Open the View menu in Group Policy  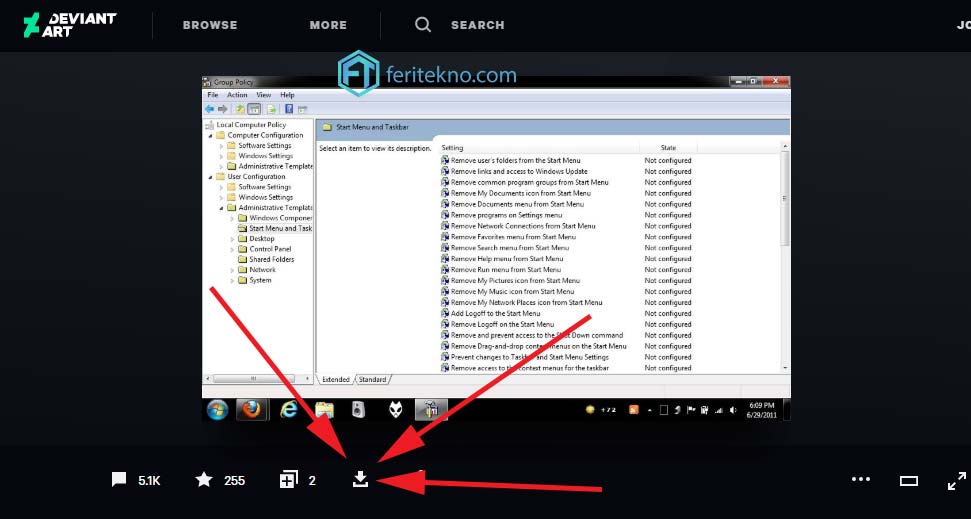coord(264,95)
